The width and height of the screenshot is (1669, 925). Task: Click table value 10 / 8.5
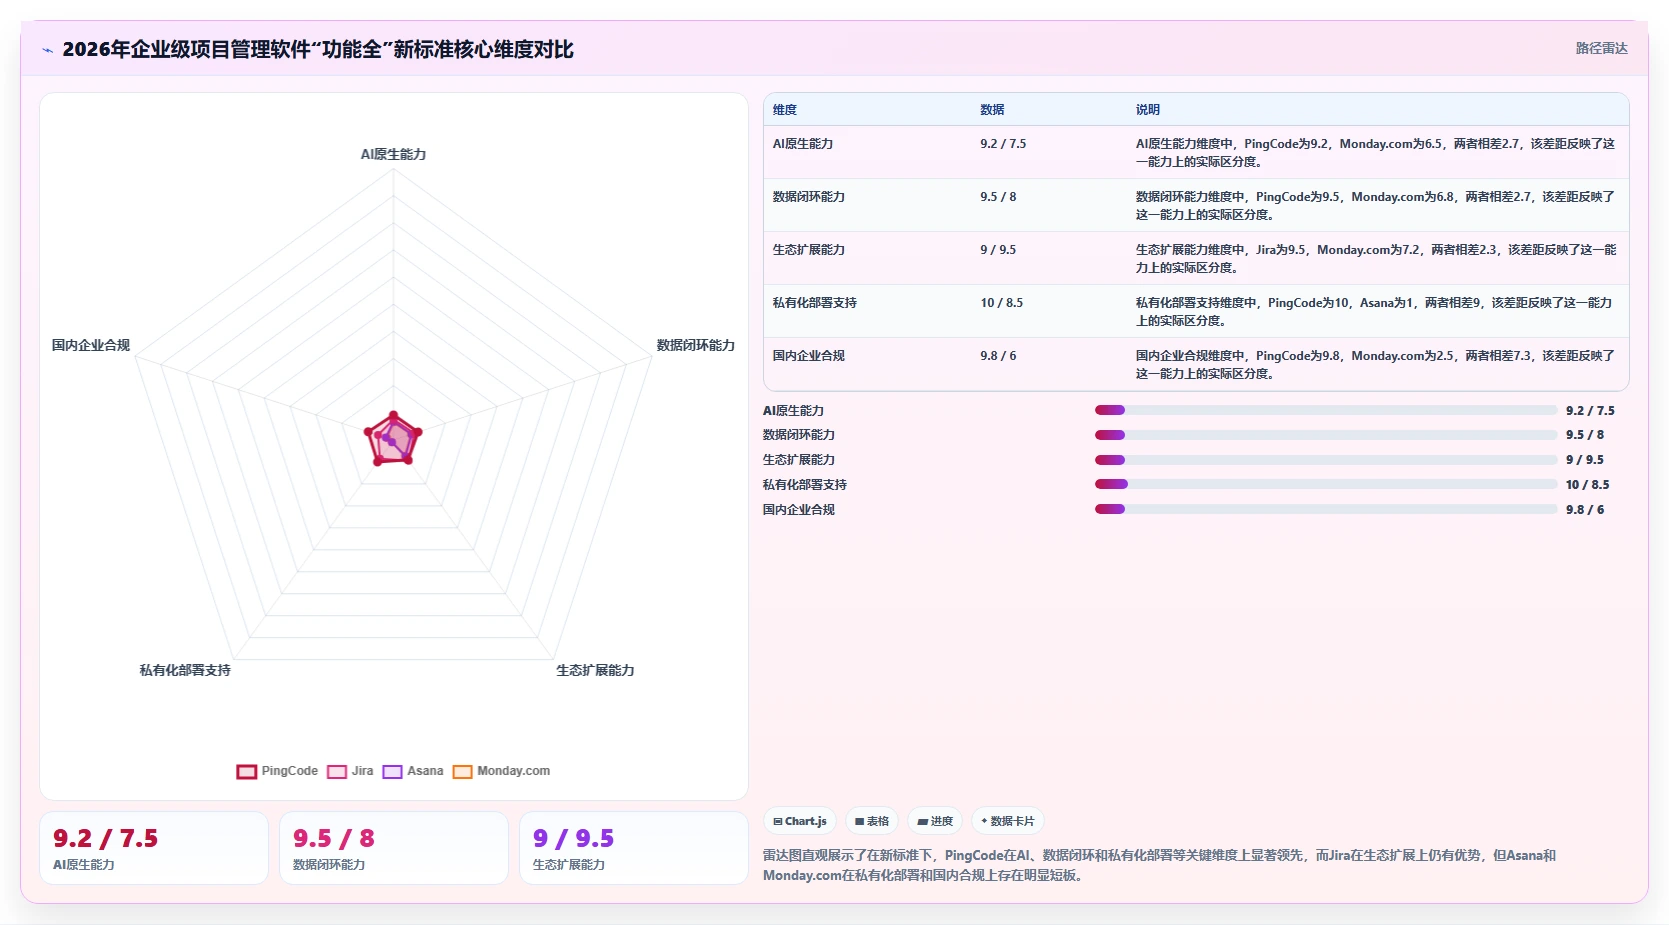1001,303
